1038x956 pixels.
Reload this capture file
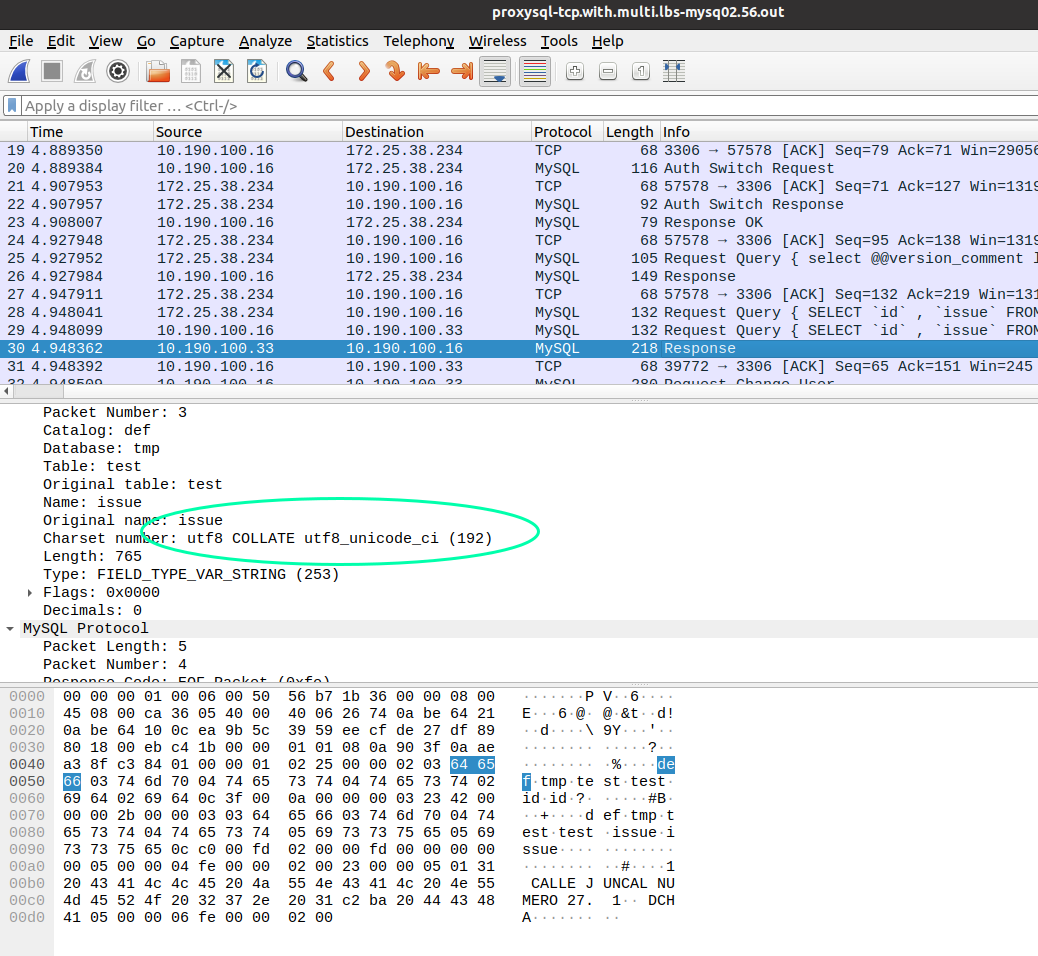click(x=257, y=71)
